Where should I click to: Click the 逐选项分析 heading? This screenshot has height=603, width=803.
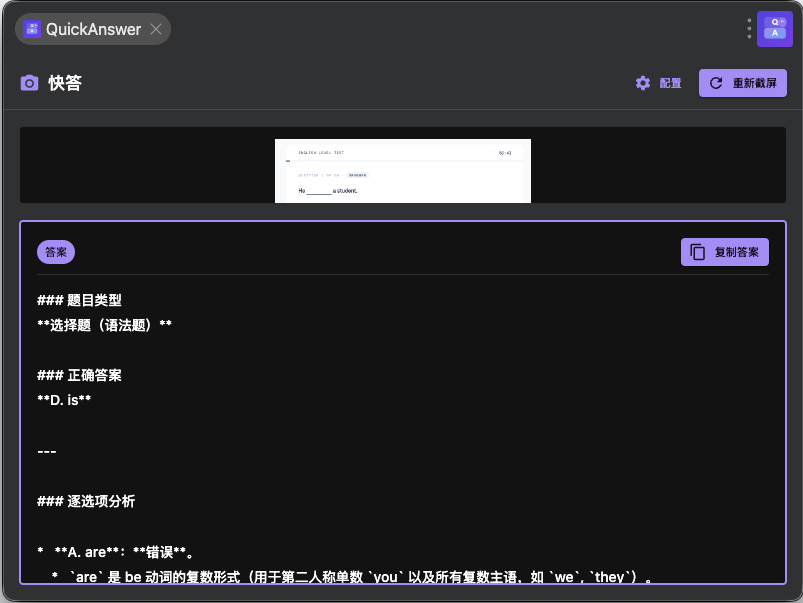[x=86, y=501]
